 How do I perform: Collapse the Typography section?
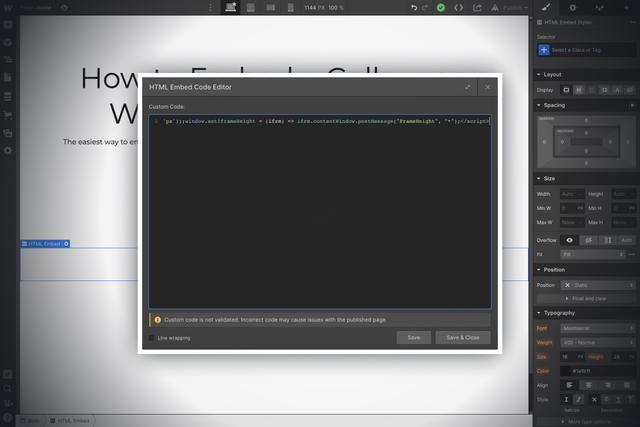click(540, 313)
